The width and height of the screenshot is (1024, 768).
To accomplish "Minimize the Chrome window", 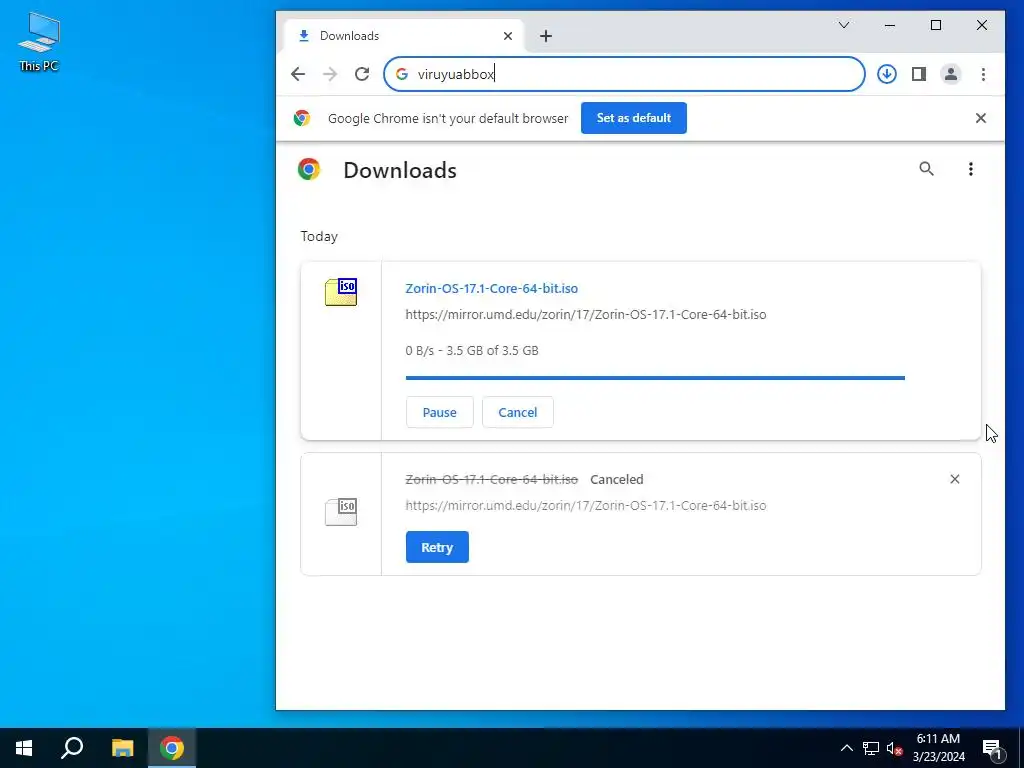I will [x=889, y=25].
